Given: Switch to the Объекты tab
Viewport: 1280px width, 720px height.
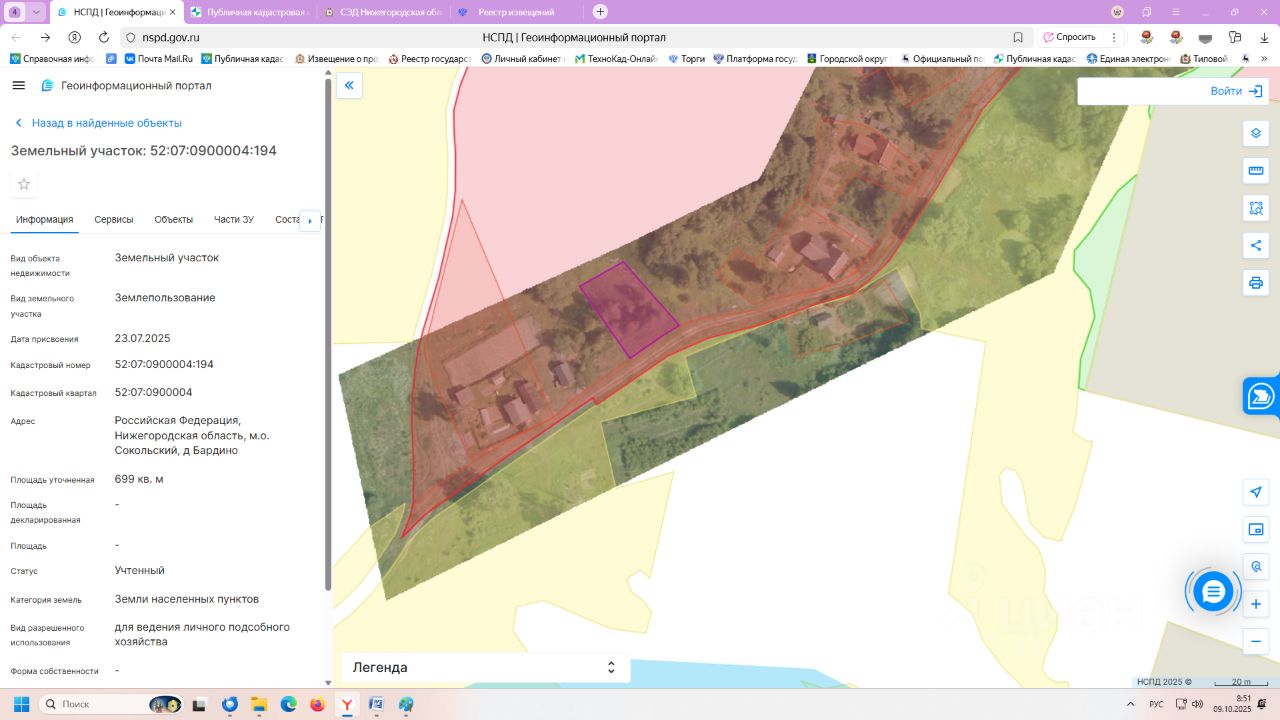Looking at the screenshot, I should tap(174, 220).
